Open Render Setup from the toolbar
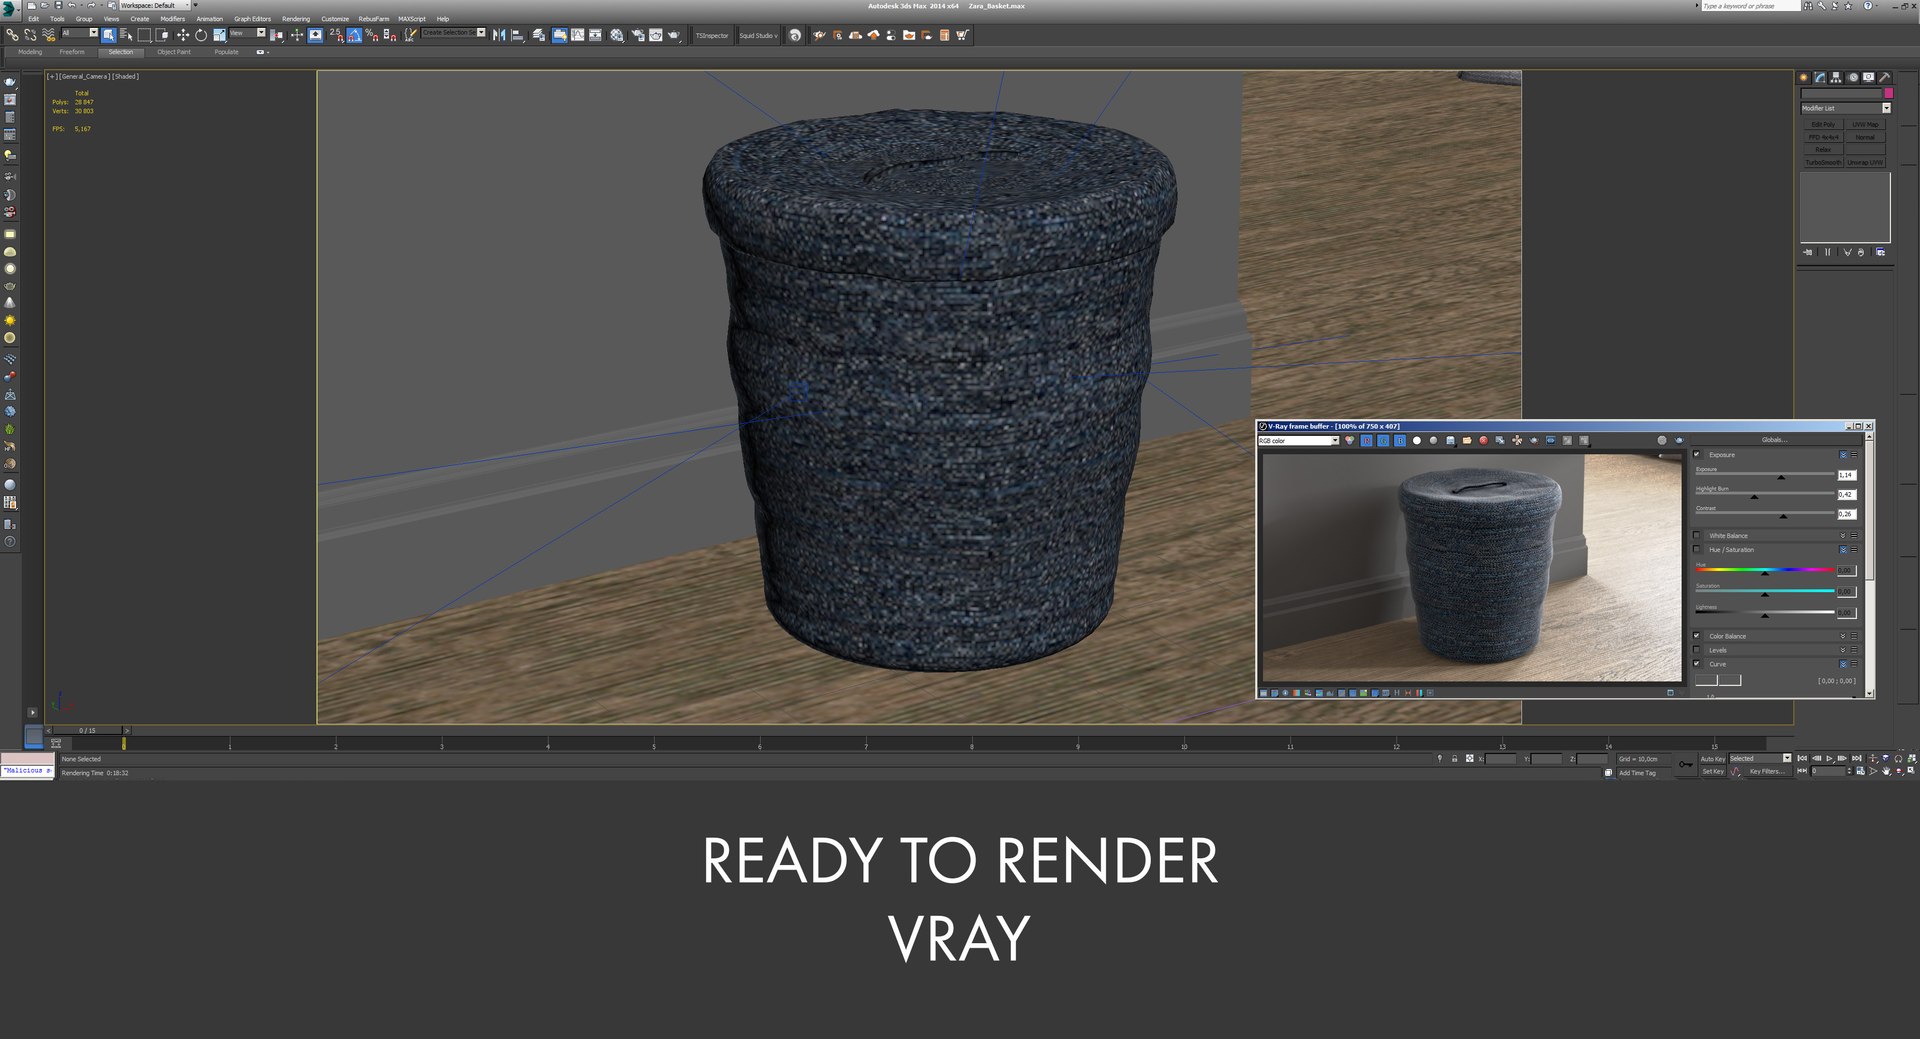 [x=638, y=35]
